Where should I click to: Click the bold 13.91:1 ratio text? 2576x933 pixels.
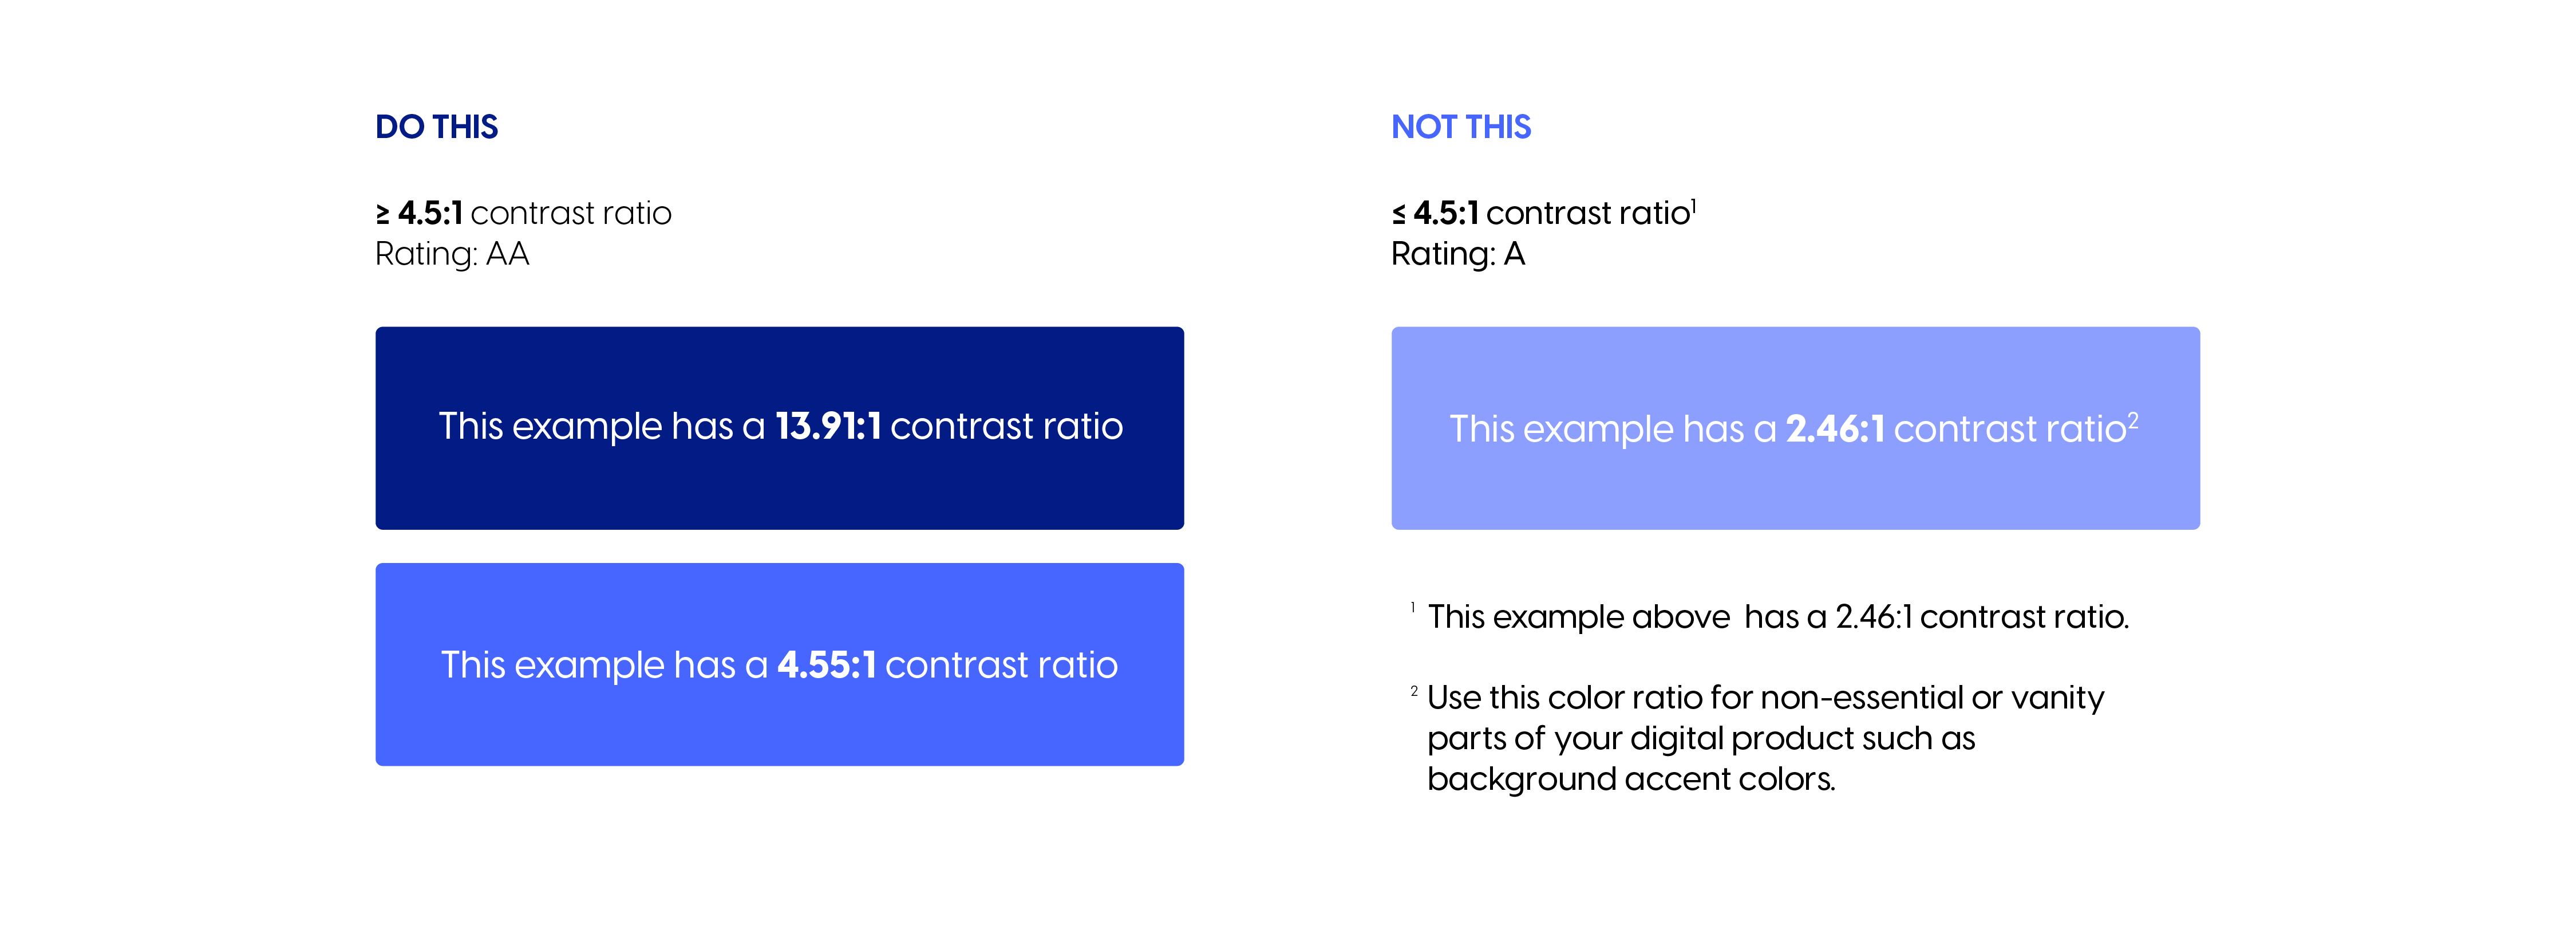[828, 426]
